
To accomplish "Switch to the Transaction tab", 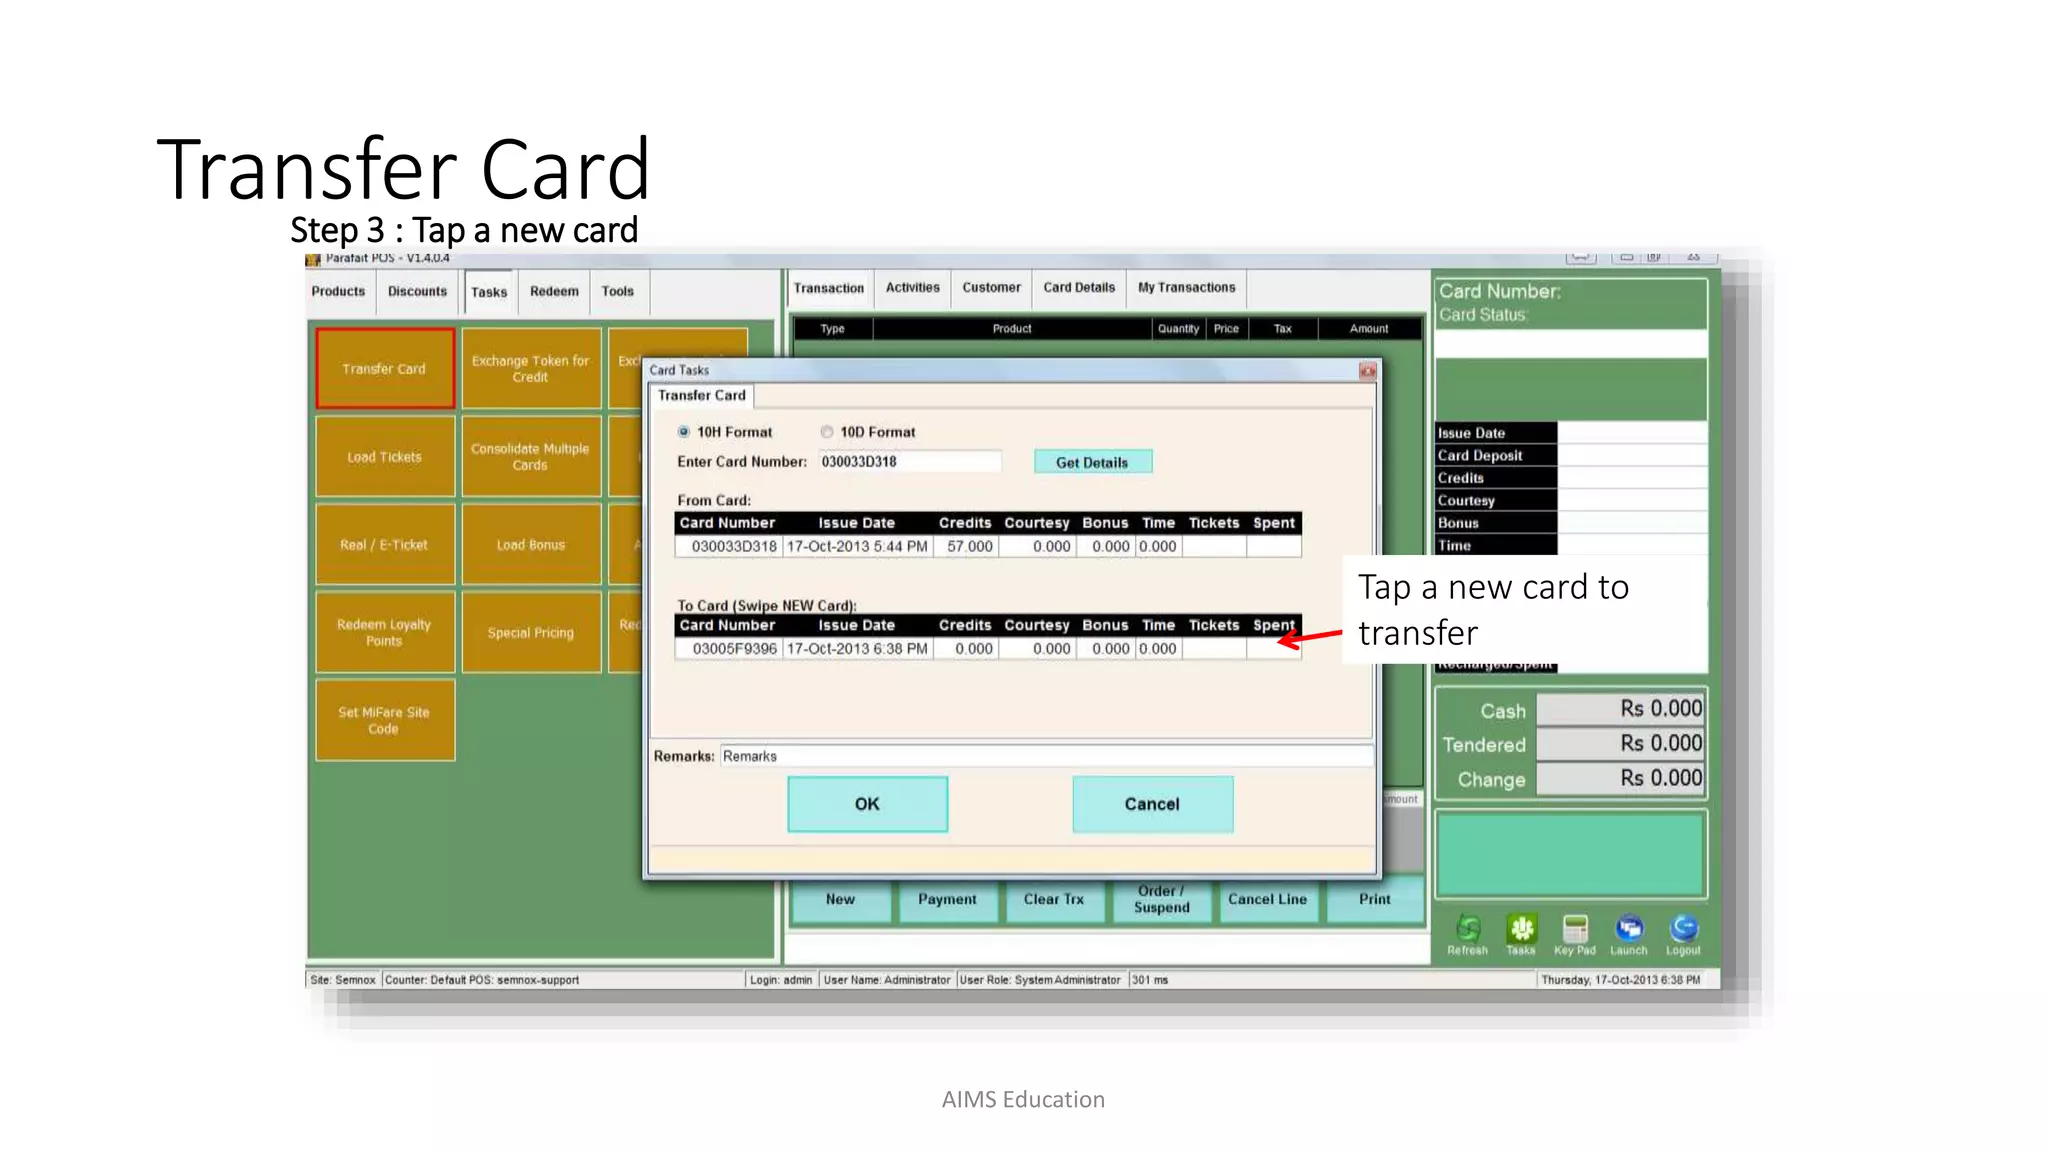I will pos(829,288).
